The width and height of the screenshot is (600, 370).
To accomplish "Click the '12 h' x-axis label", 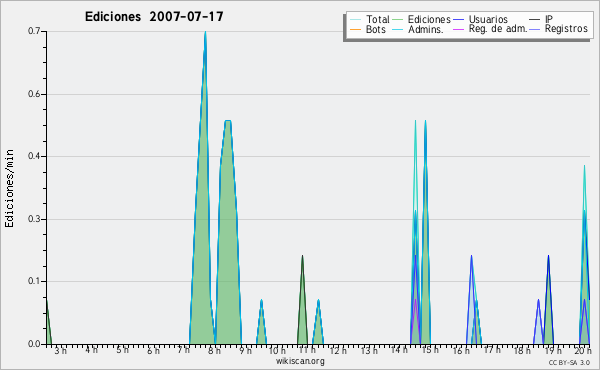I will (338, 351).
